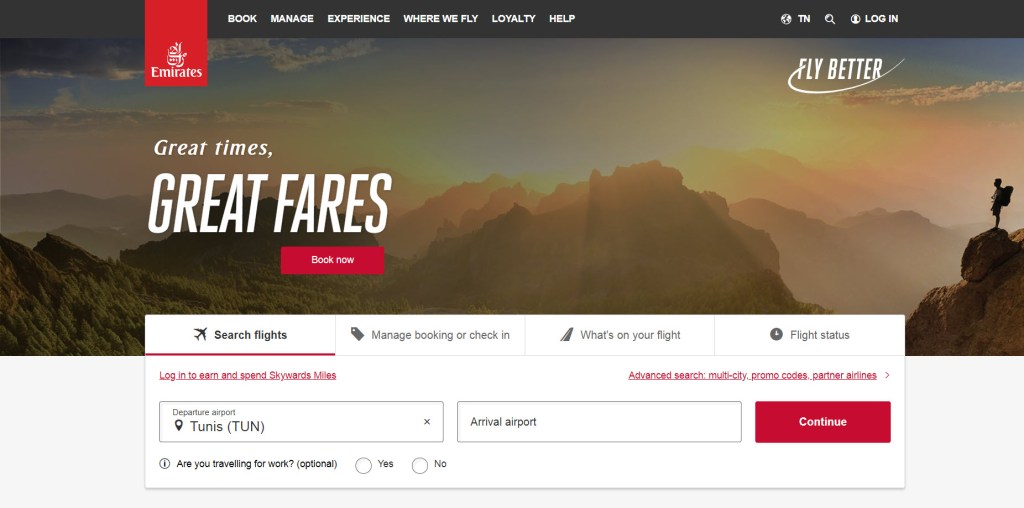Expand the WHERE WE FLY menu

click(x=441, y=19)
